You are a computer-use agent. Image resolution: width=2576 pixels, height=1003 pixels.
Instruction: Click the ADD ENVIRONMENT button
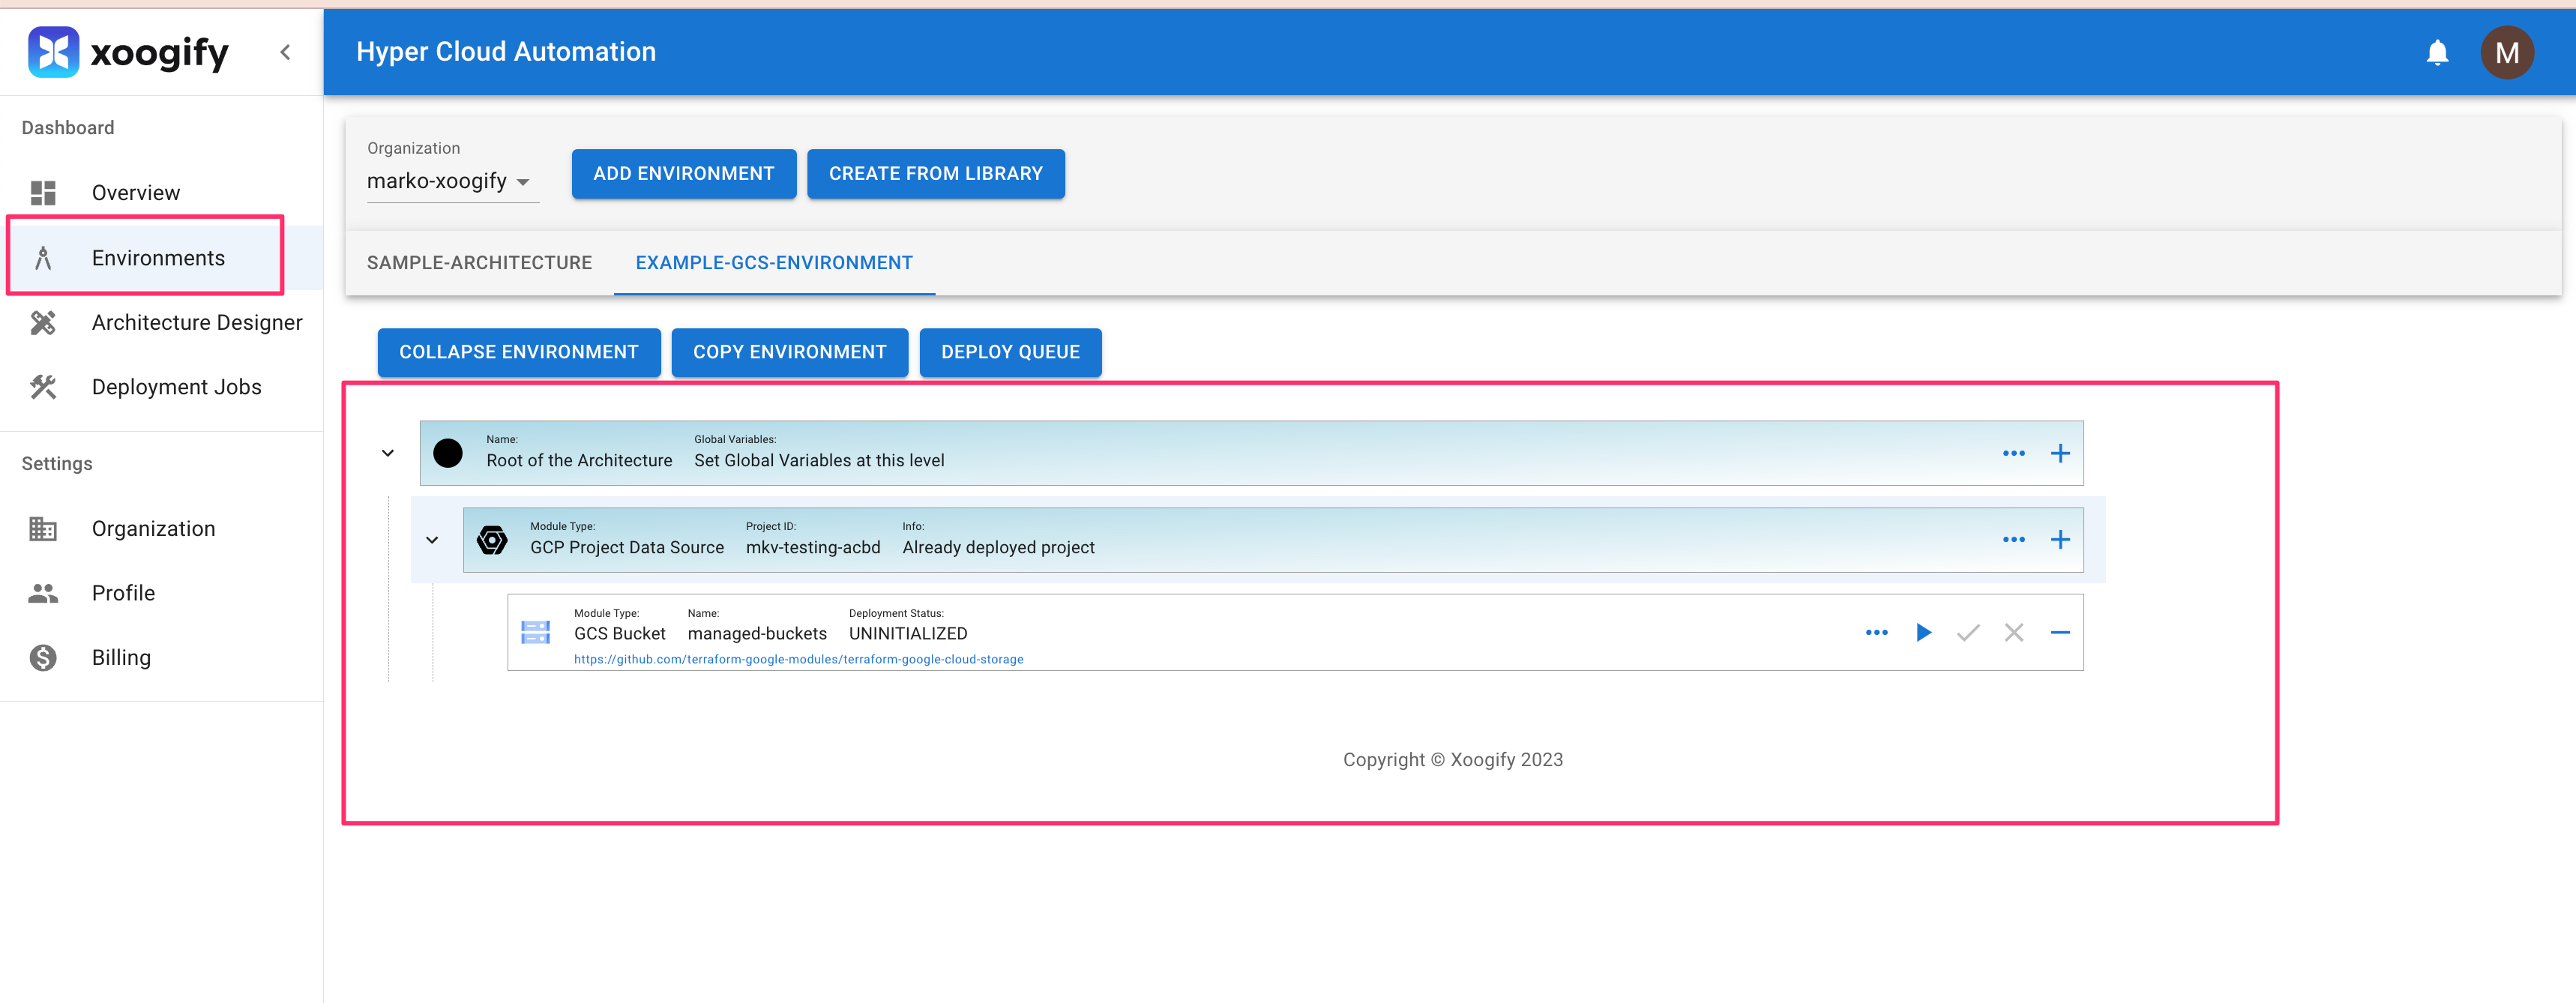coord(683,174)
